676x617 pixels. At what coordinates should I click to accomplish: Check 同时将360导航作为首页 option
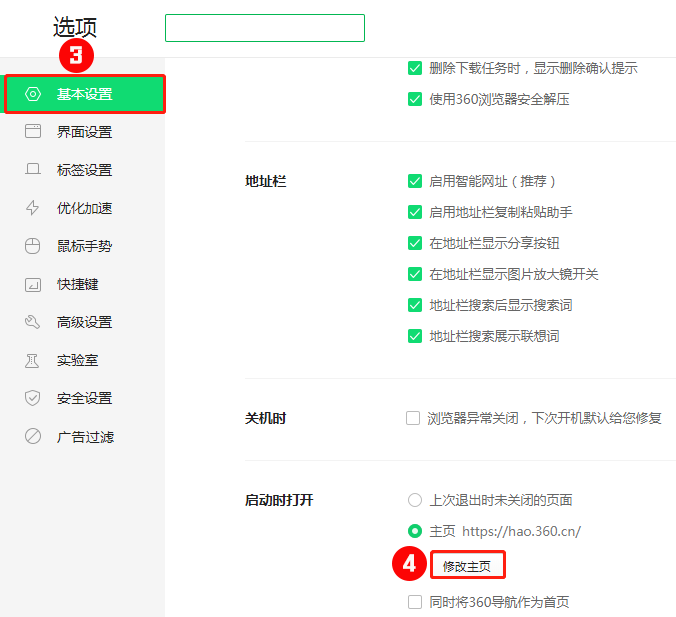[414, 602]
